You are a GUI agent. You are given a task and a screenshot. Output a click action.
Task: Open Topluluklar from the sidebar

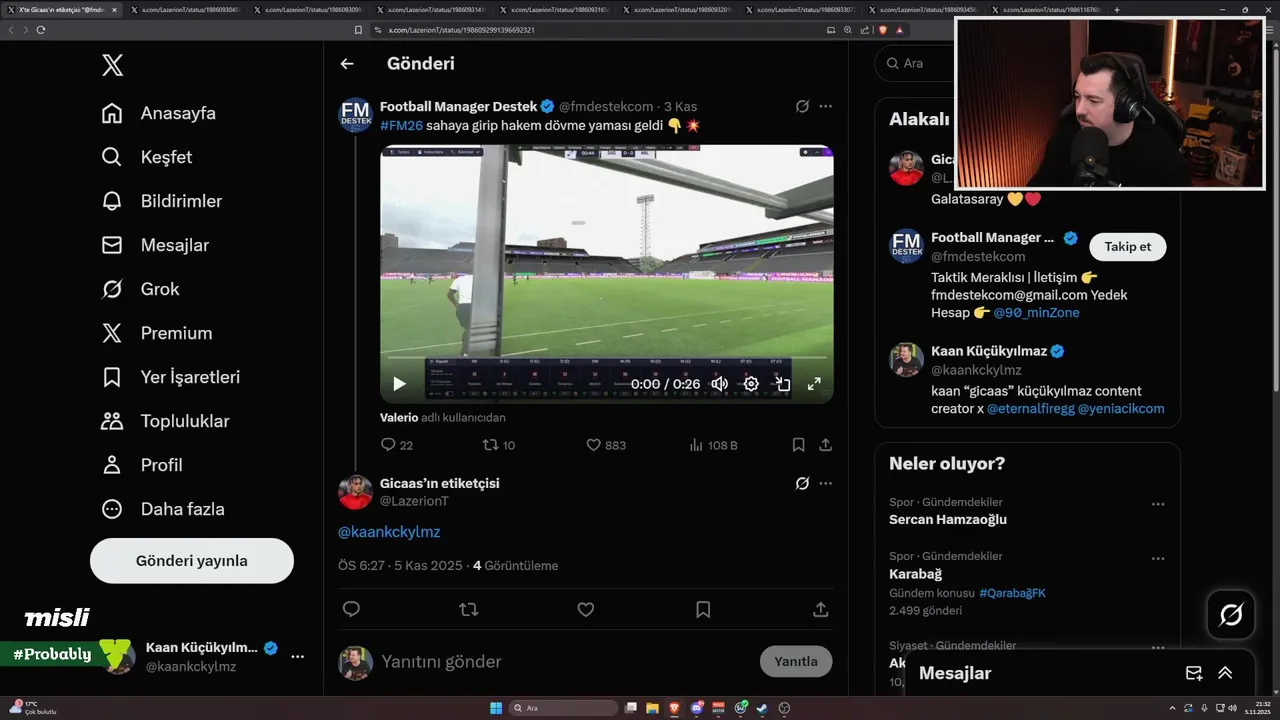click(165, 421)
